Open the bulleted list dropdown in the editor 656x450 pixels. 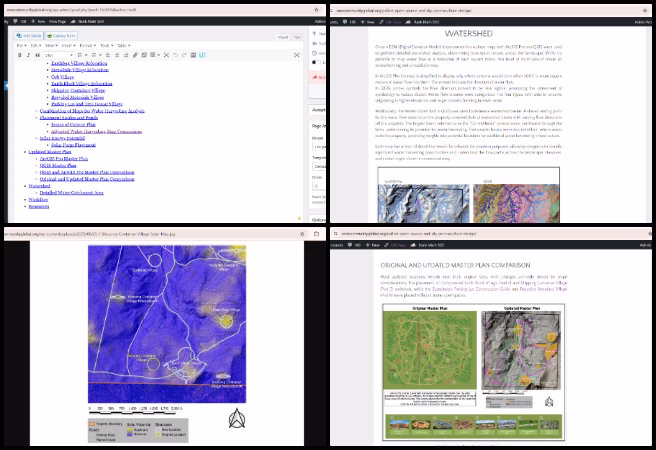pos(82,55)
